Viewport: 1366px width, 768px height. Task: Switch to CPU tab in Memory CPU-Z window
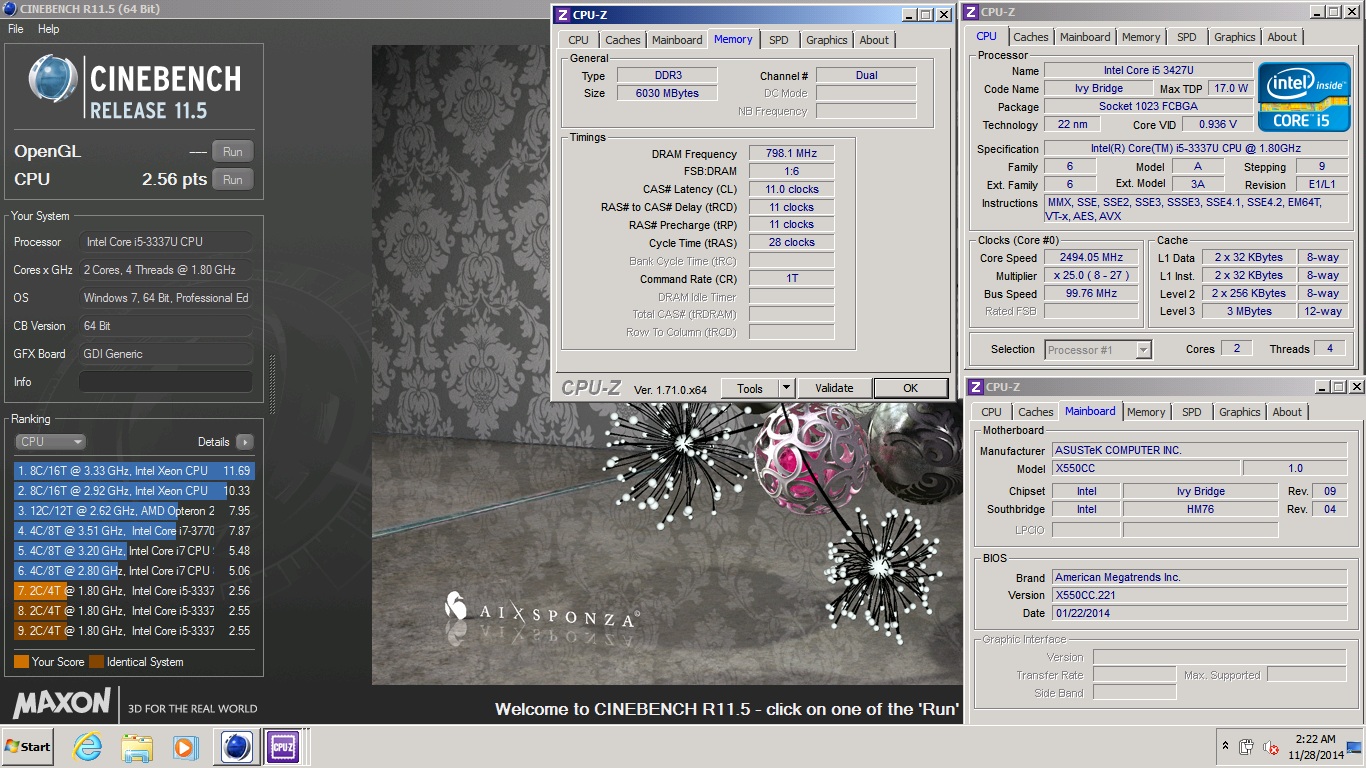[x=578, y=40]
